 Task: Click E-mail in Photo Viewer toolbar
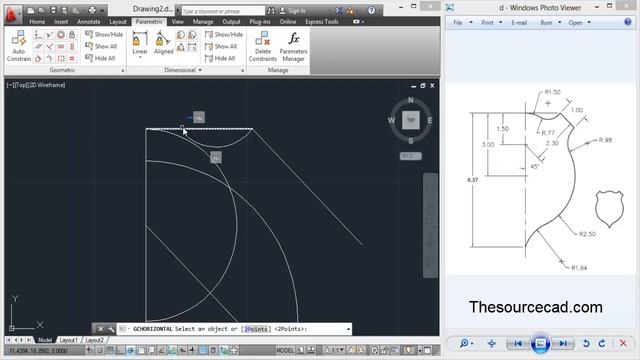[x=519, y=22]
